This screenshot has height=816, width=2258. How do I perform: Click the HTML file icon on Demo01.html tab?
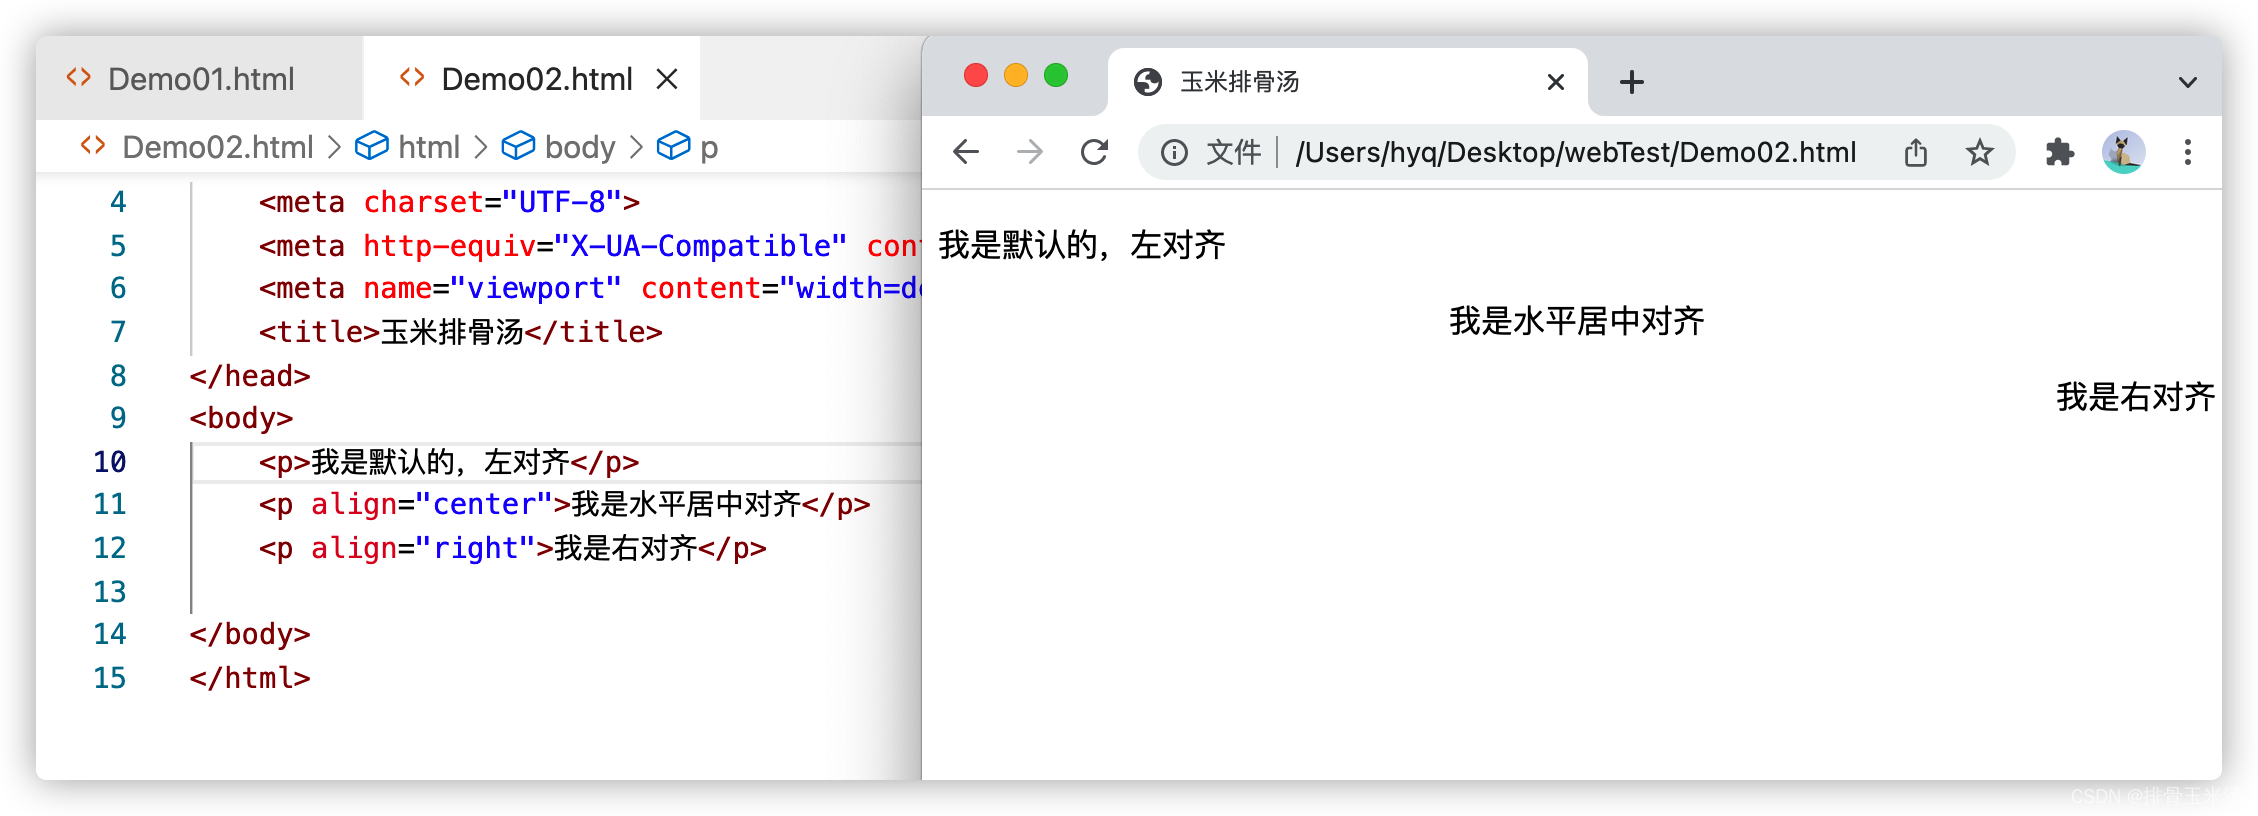pos(79,78)
